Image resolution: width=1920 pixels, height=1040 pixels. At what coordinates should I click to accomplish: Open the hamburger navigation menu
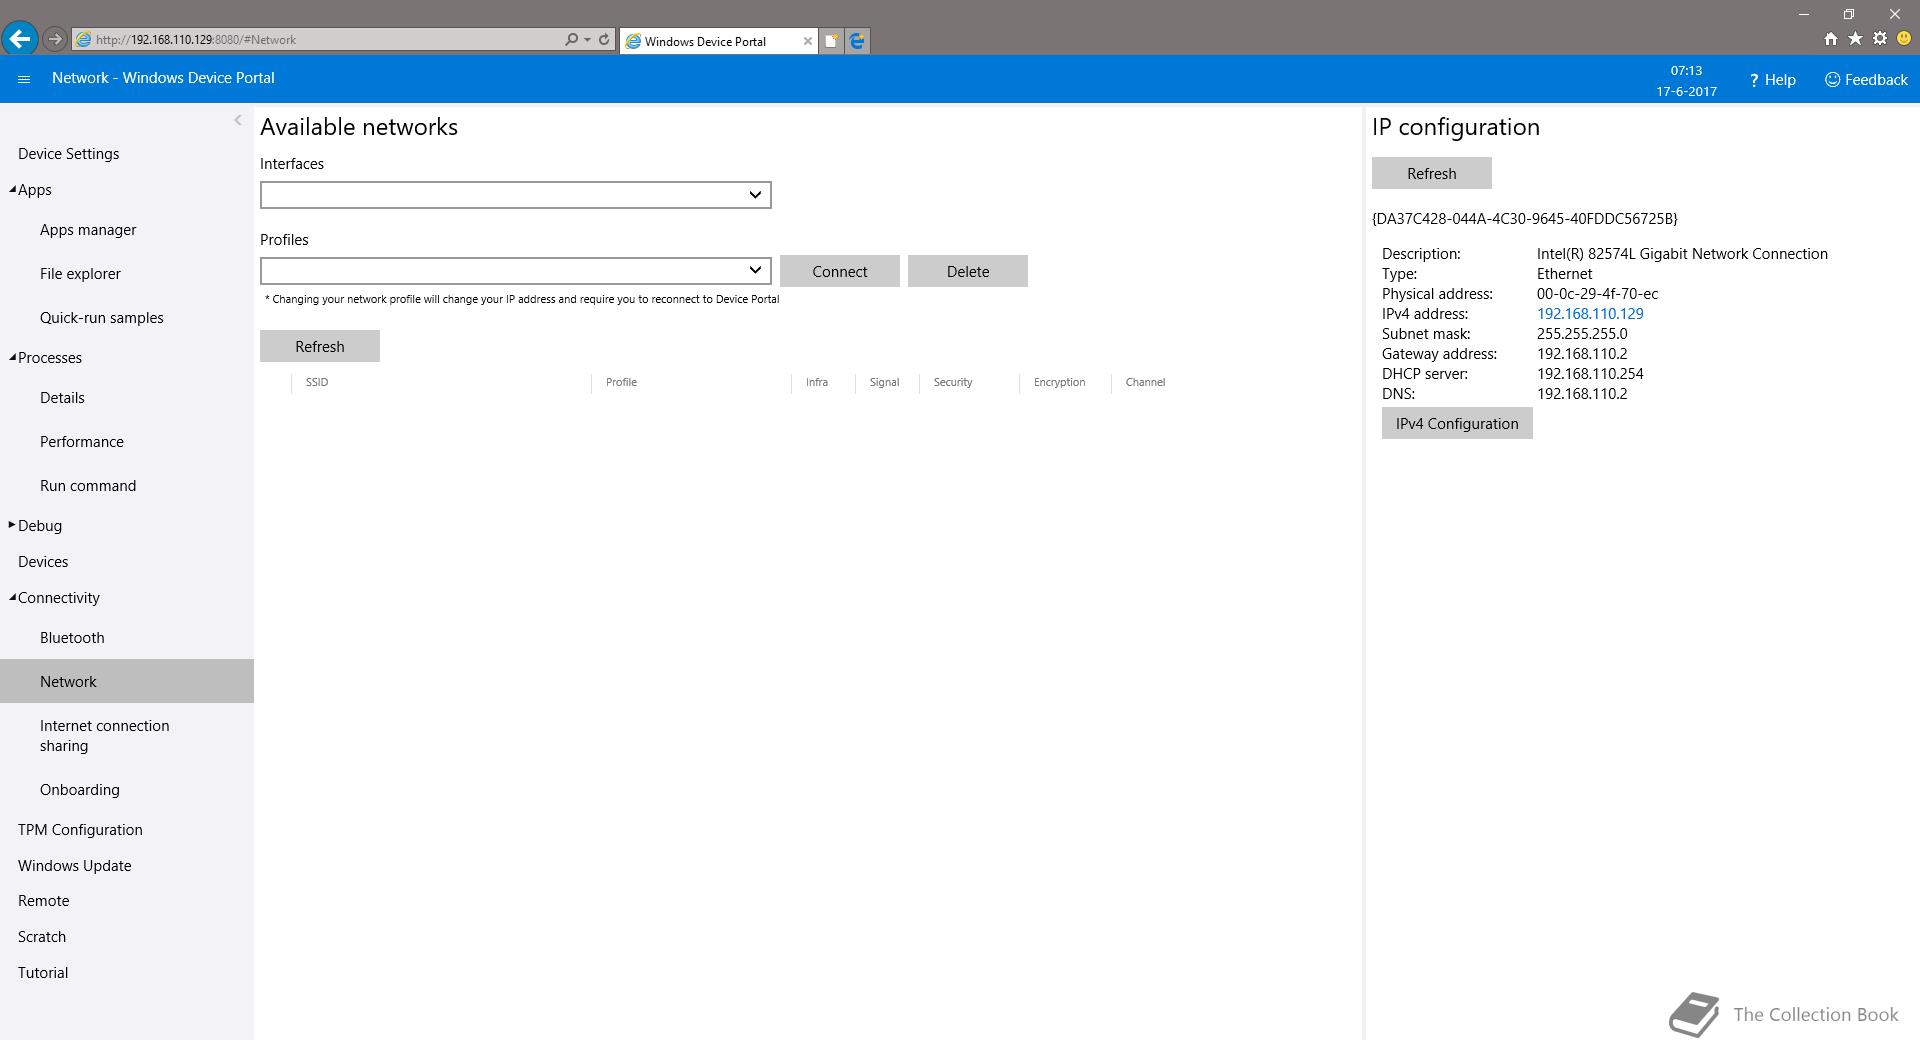(x=24, y=79)
